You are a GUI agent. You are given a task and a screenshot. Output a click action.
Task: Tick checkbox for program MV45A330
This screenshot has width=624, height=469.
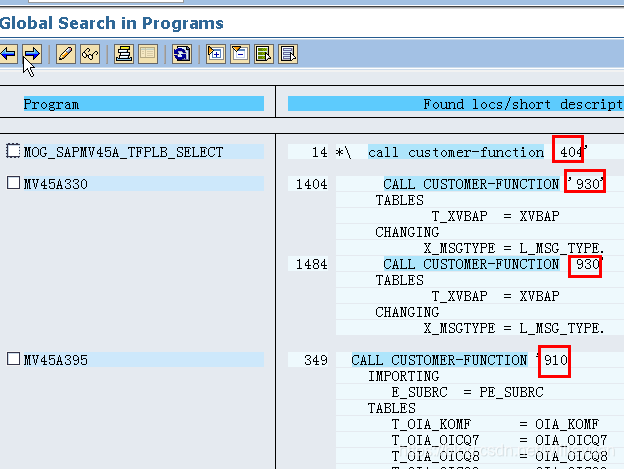coord(13,183)
